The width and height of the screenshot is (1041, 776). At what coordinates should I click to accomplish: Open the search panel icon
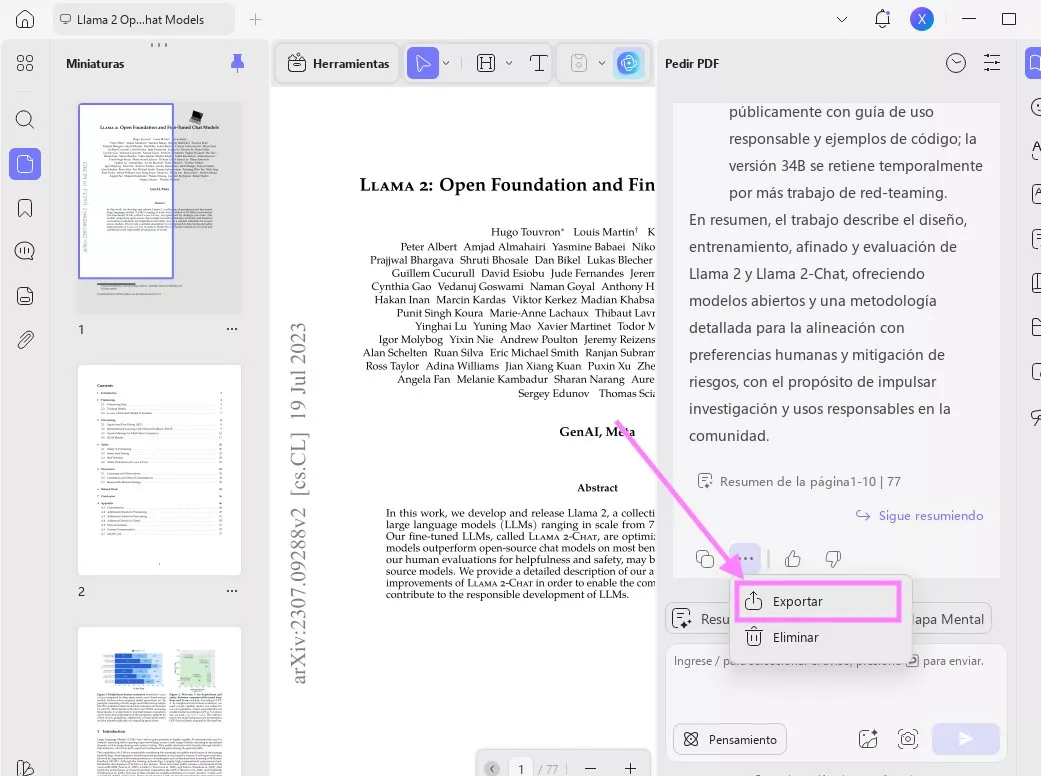[x=25, y=119]
